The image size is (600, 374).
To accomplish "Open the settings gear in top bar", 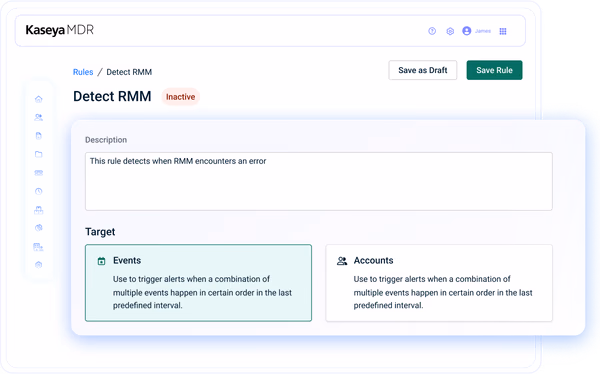I will [x=450, y=31].
